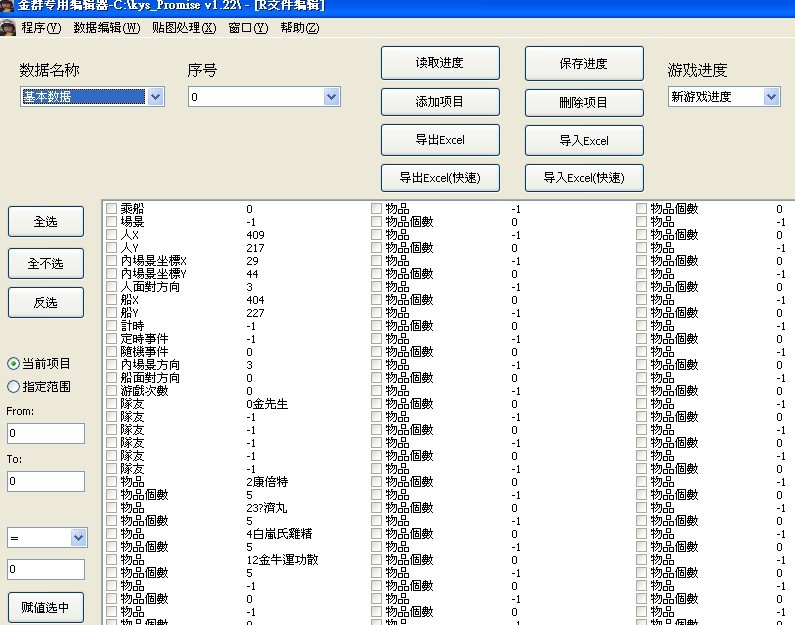The height and width of the screenshot is (625, 795).
Task: Click the value 12金牛運功散
Action: coord(282,560)
